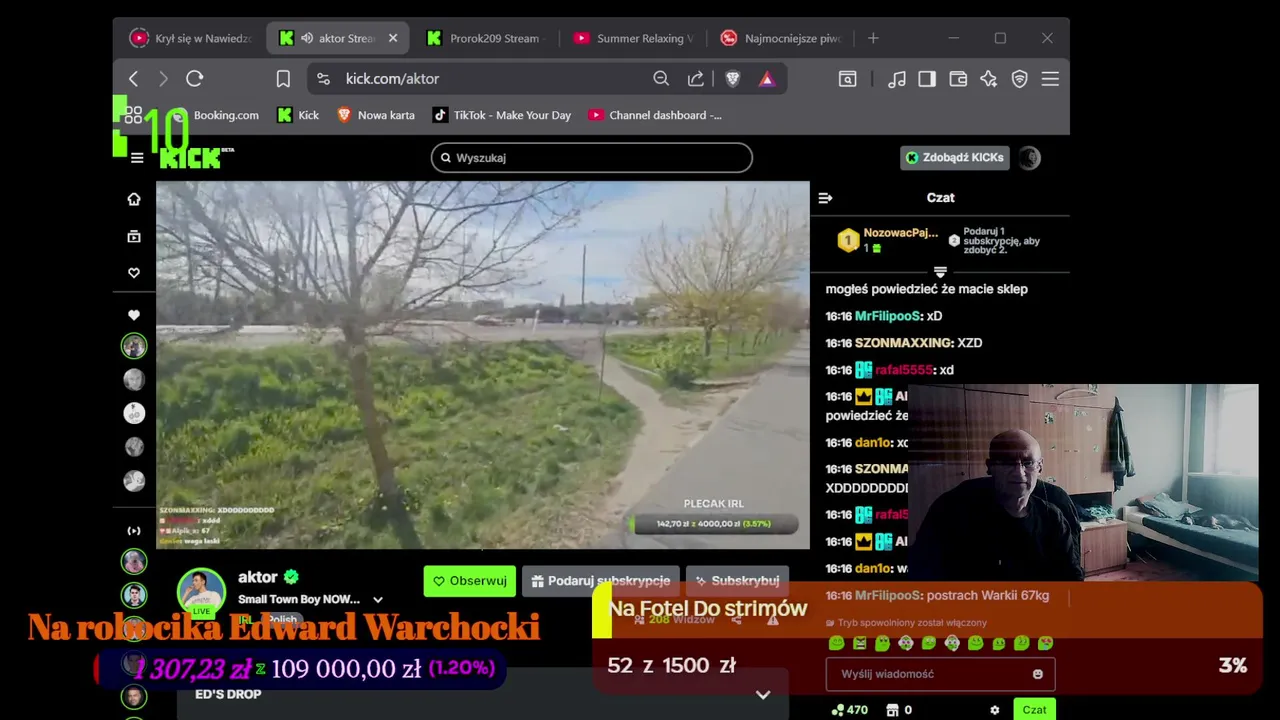Expand the chat leaderboard handle arrow
The width and height of the screenshot is (1280, 720).
[x=940, y=272]
